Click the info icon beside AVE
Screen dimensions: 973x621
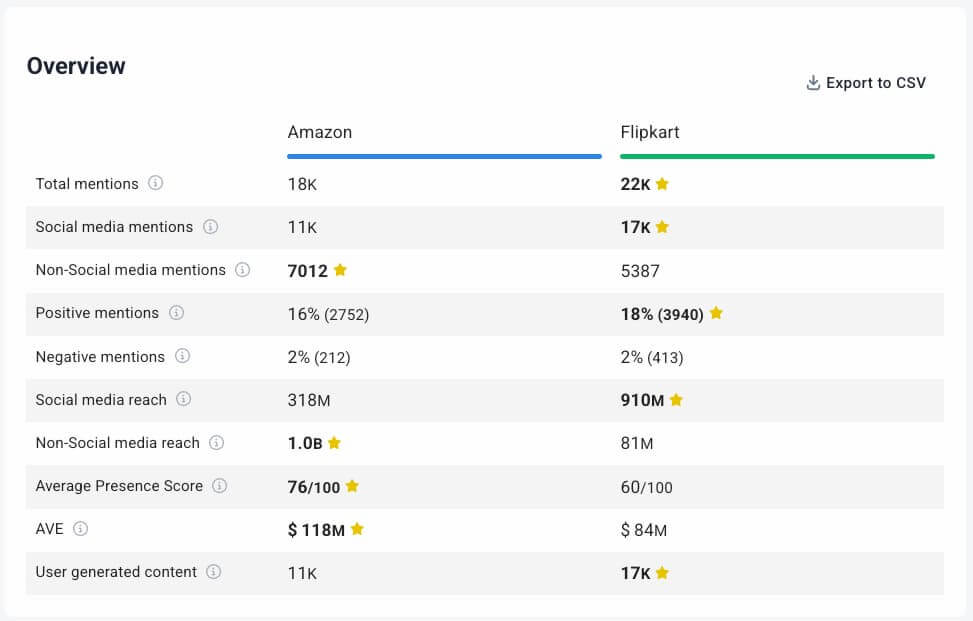[x=81, y=529]
